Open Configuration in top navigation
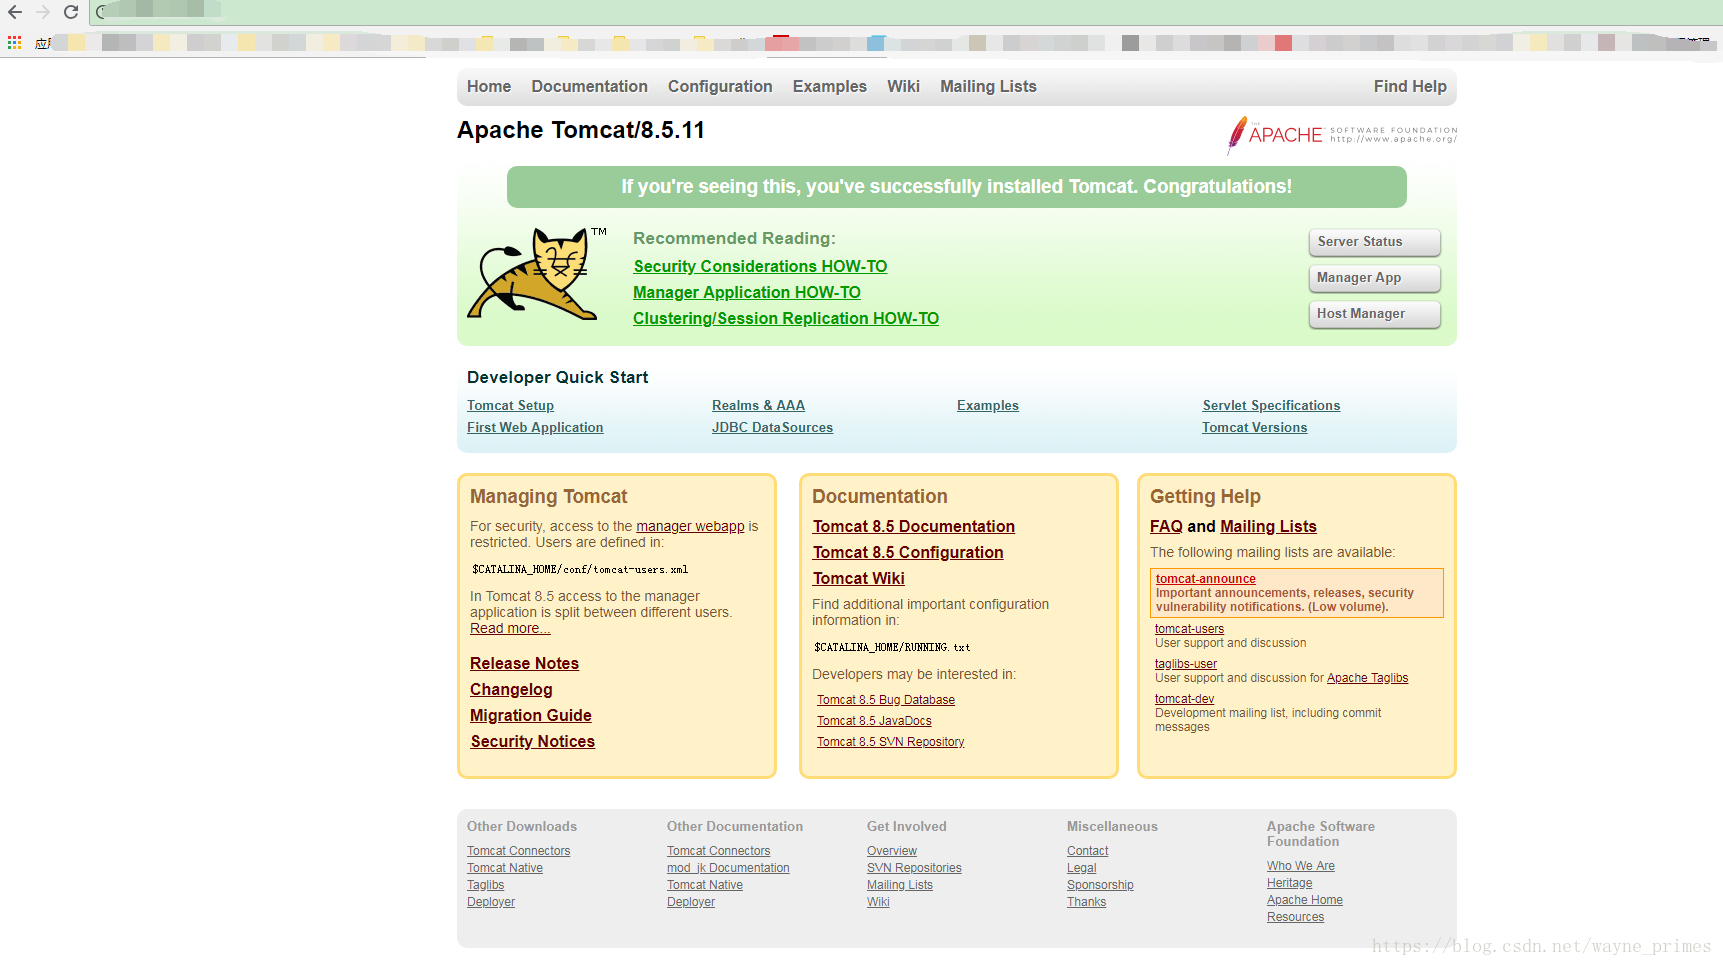Screen dimensions: 1723x966 coord(720,87)
